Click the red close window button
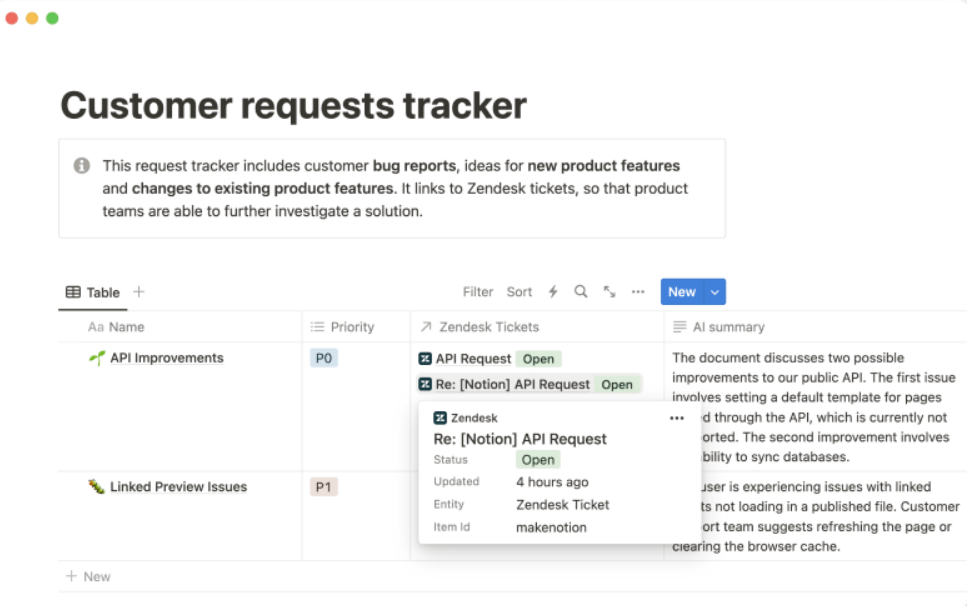Viewport: 967px width, 606px height. pyautogui.click(x=12, y=18)
